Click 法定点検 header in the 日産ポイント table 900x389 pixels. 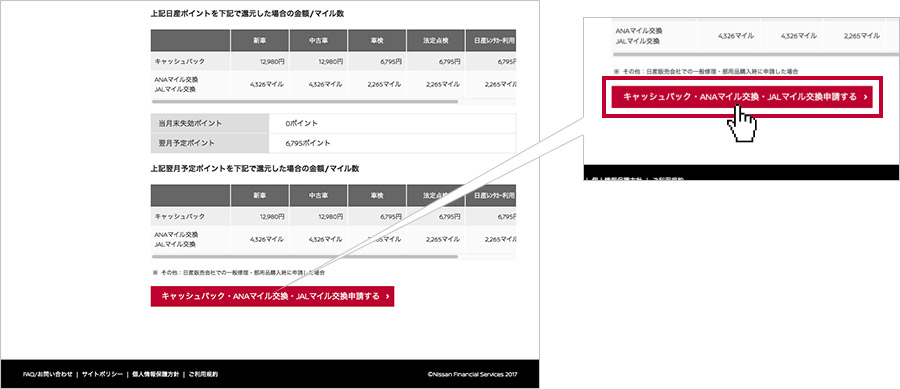(x=435, y=41)
